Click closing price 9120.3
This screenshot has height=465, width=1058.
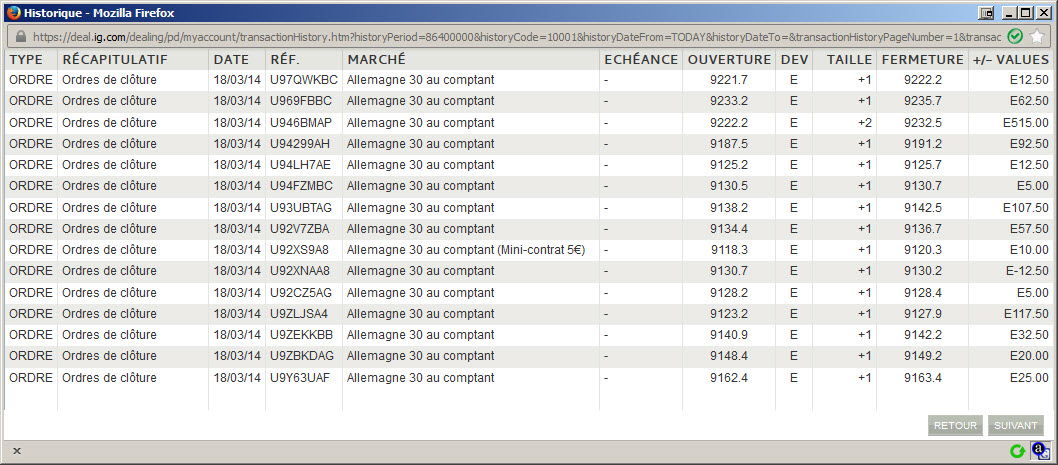tap(923, 250)
